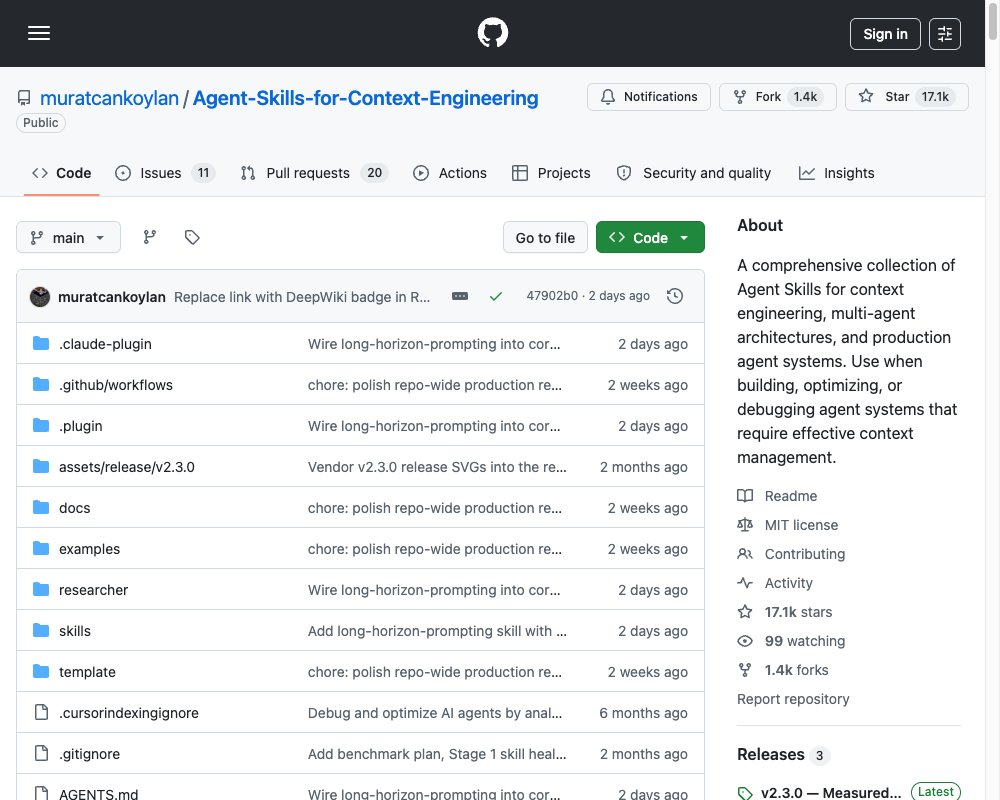This screenshot has height=800, width=1000.
Task: Open the docs folder
Action: pos(75,508)
